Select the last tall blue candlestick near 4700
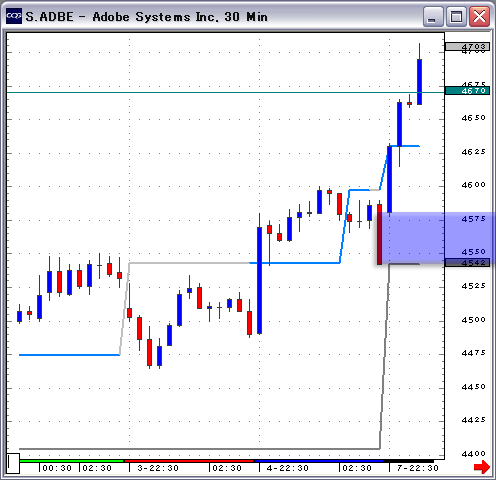 coord(419,82)
